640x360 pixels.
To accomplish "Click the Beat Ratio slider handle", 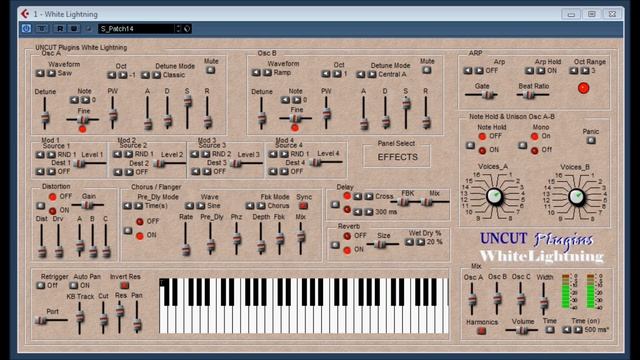I will (529, 95).
